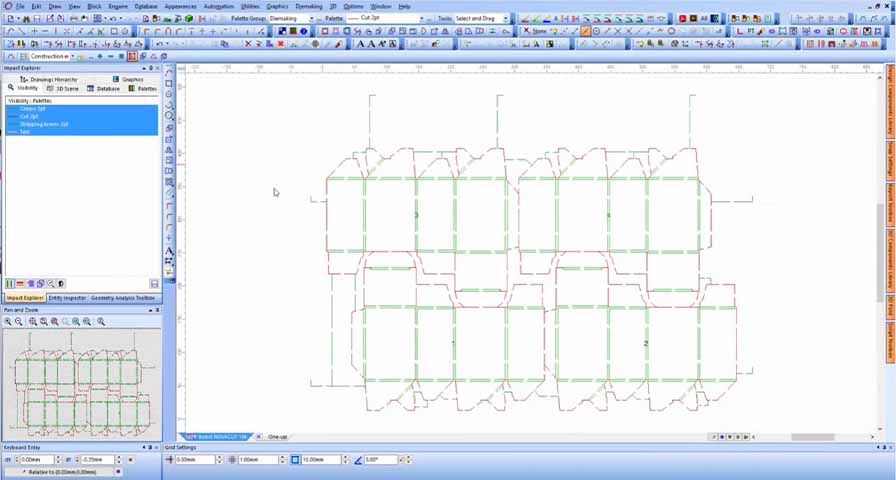
Task: Toggle the snap icon beside 0.50mm field
Action: click(170, 459)
